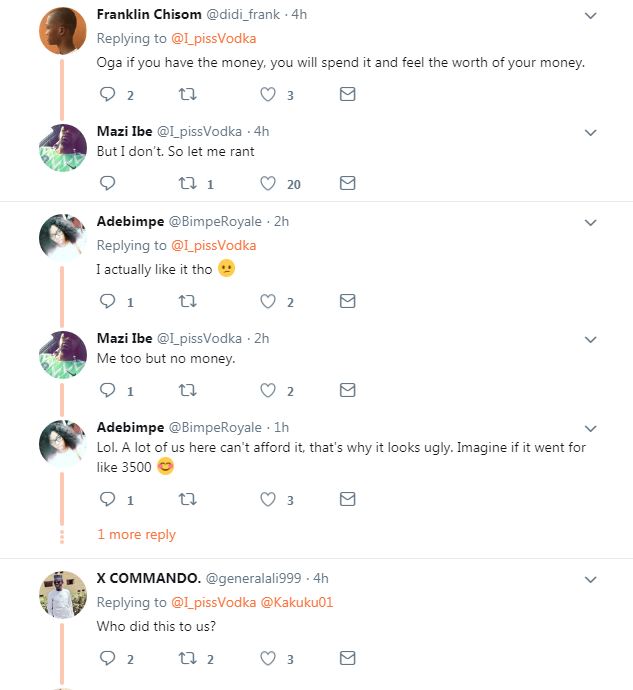Retweet X COMMANDO's tweet

(x=187, y=658)
